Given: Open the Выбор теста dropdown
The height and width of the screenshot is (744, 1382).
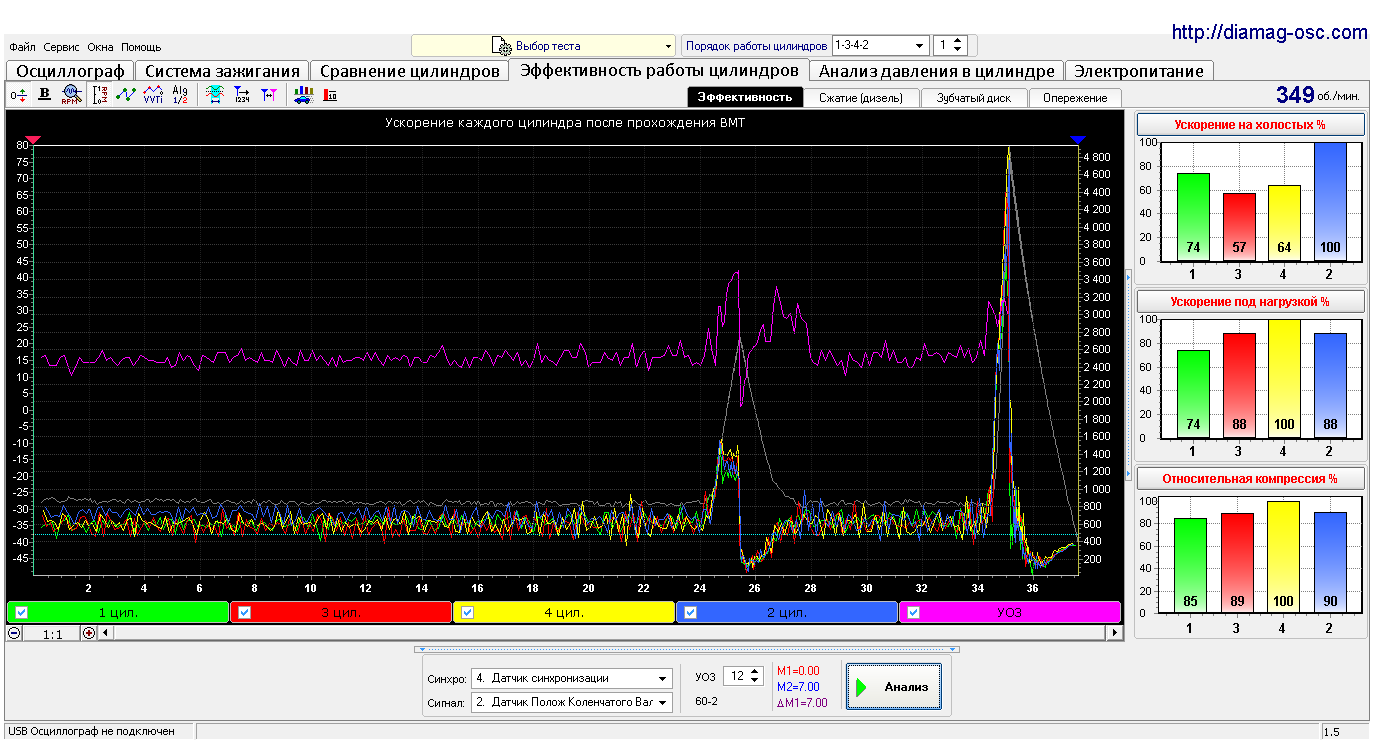Looking at the screenshot, I should tap(544, 46).
